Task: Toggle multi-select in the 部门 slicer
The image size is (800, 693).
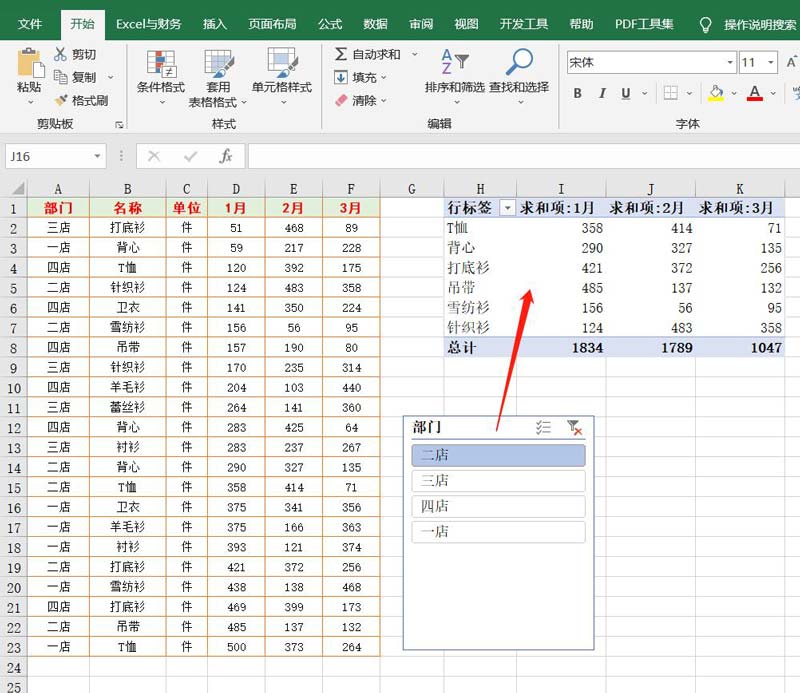Action: pos(543,427)
